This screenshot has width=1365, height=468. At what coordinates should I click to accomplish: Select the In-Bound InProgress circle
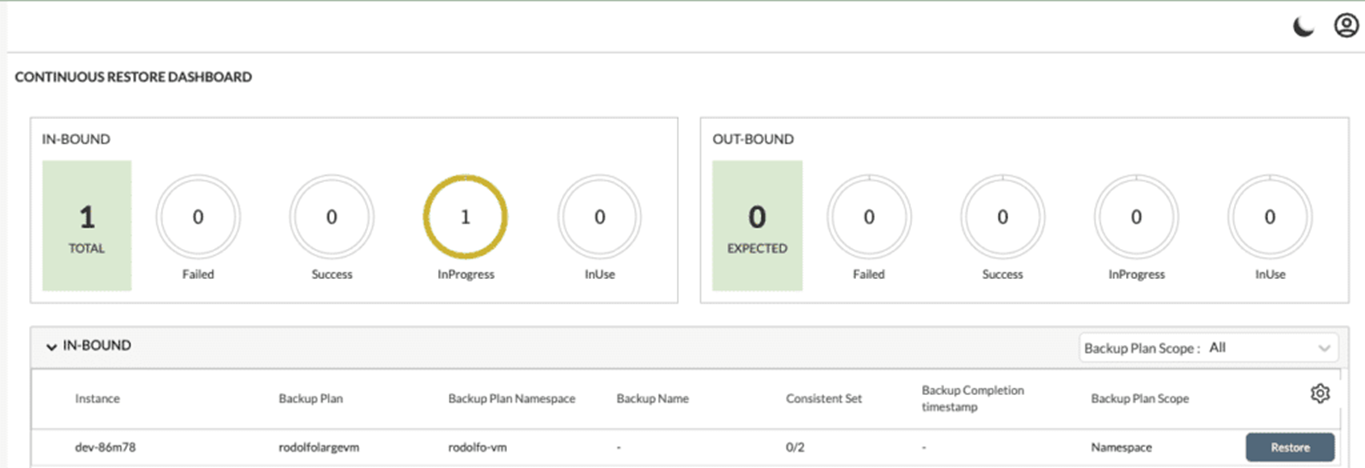(465, 217)
